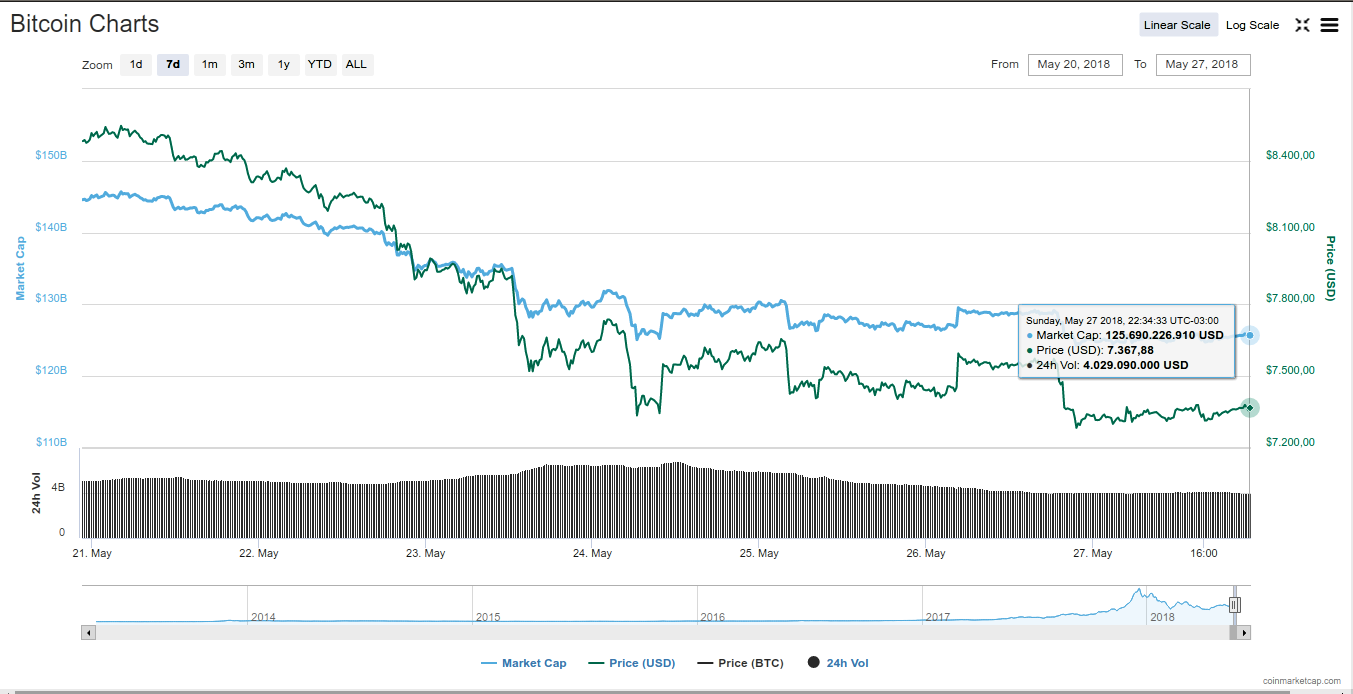Click the green price data point marker
1353x694 pixels.
point(1250,407)
